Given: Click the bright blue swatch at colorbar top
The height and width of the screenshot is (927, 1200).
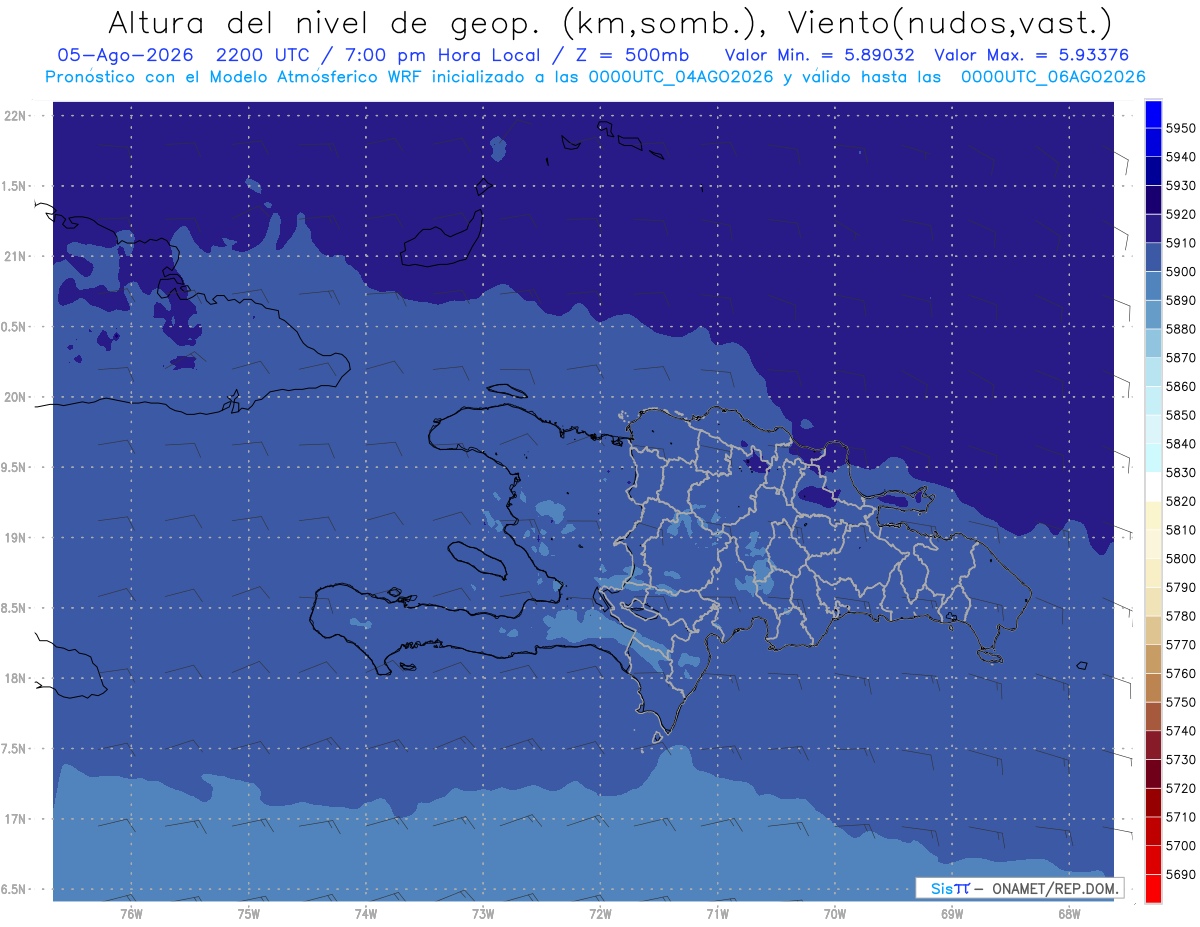Looking at the screenshot, I should tap(1153, 114).
